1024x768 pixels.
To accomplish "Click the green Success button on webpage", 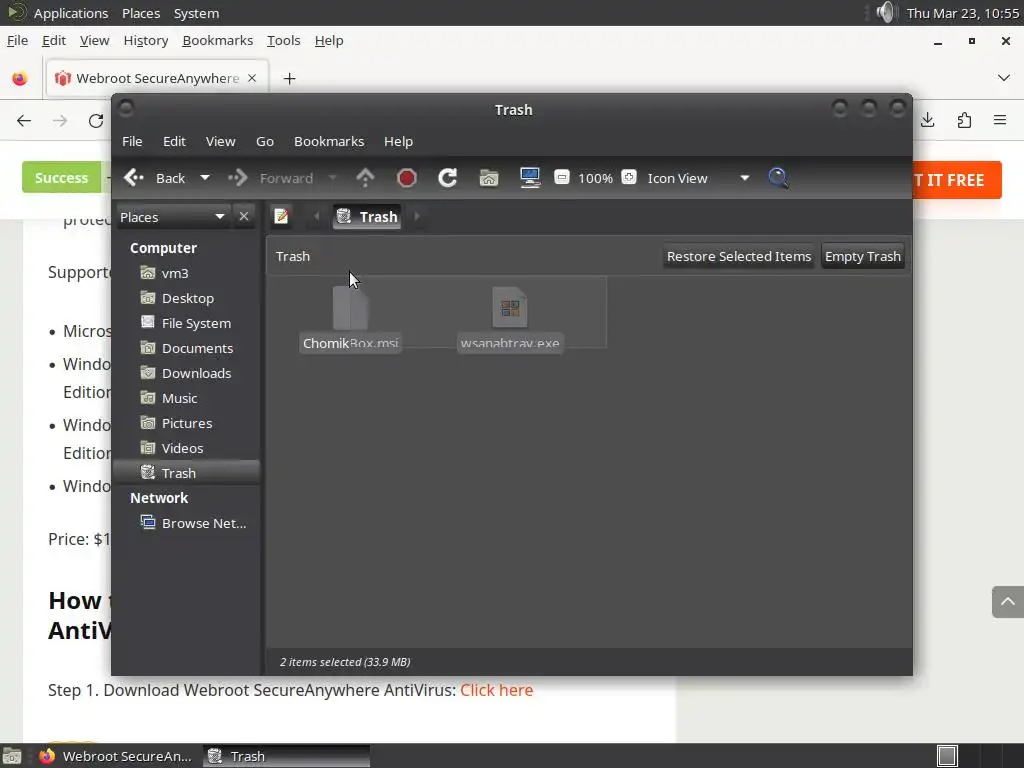I will [61, 178].
